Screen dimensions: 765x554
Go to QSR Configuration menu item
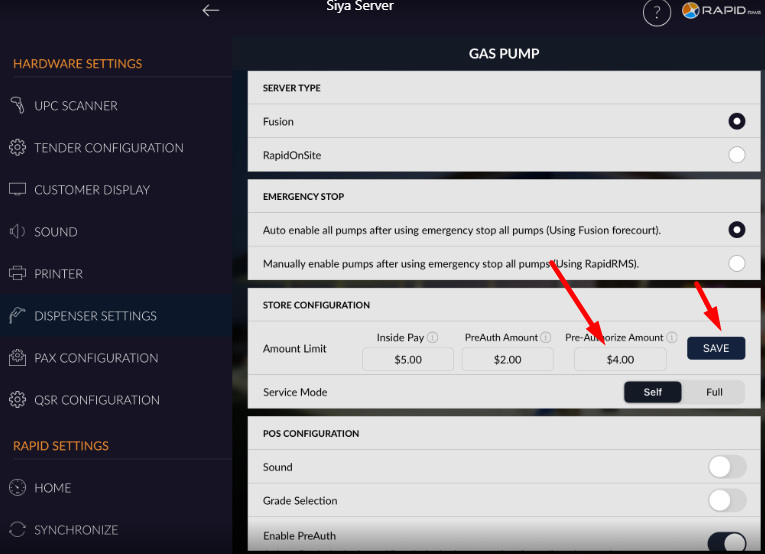click(96, 400)
